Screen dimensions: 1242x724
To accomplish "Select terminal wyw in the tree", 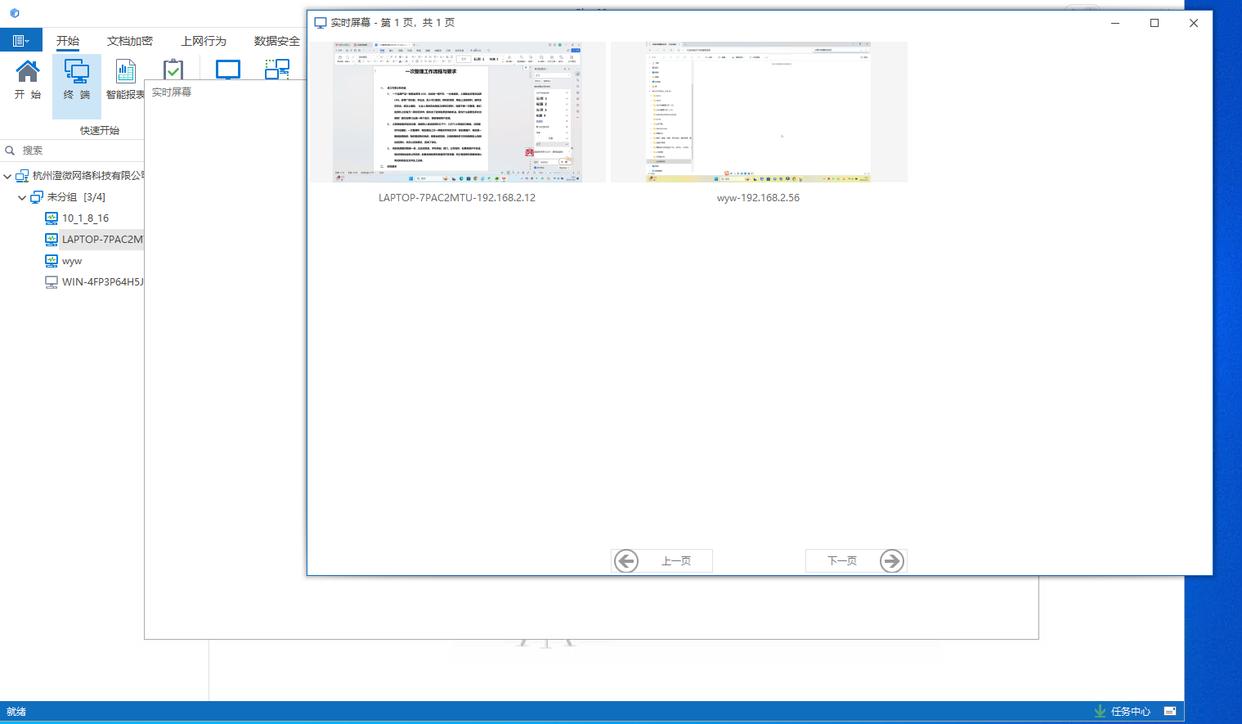I will 63,260.
